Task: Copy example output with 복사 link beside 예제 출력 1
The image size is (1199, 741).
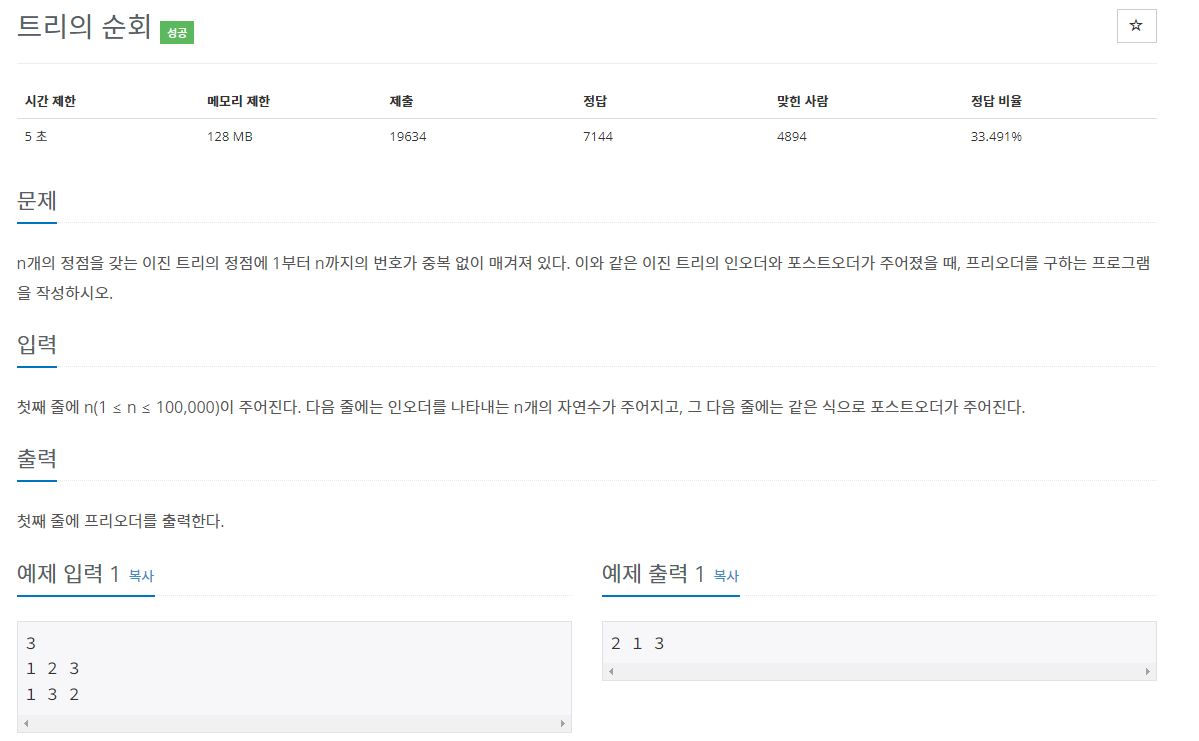Action: 726,576
